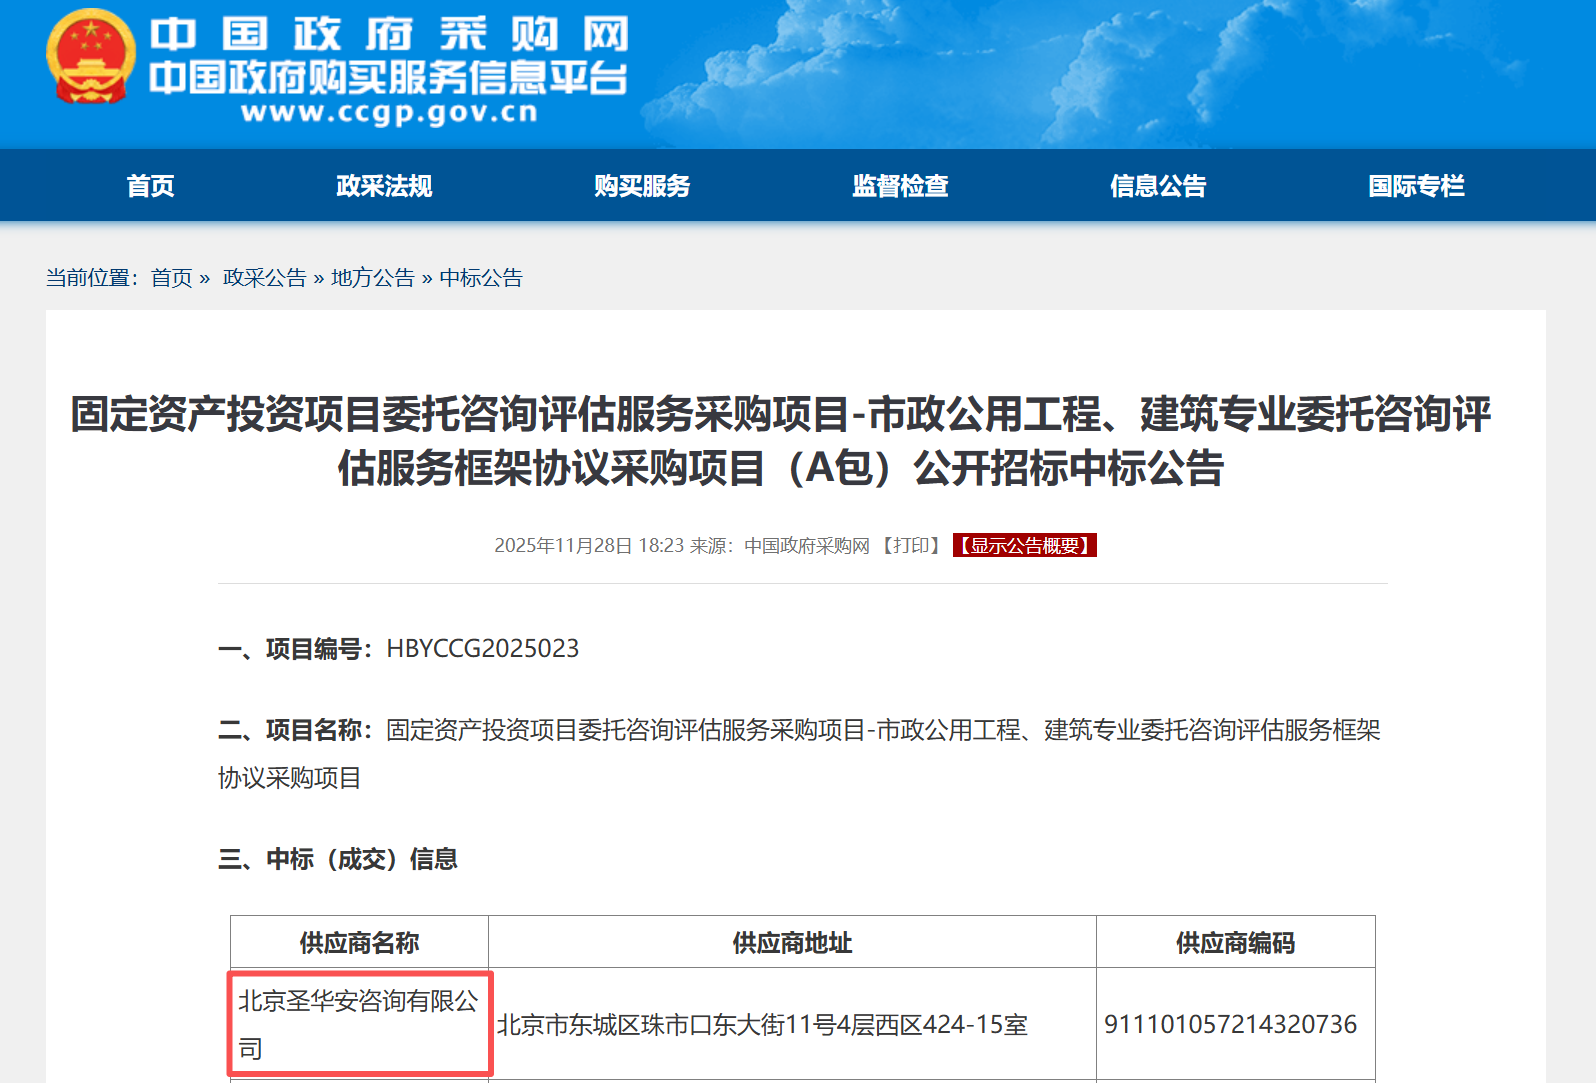Open the 地方公告 breadcrumb link
The width and height of the screenshot is (1596, 1083).
(x=372, y=278)
